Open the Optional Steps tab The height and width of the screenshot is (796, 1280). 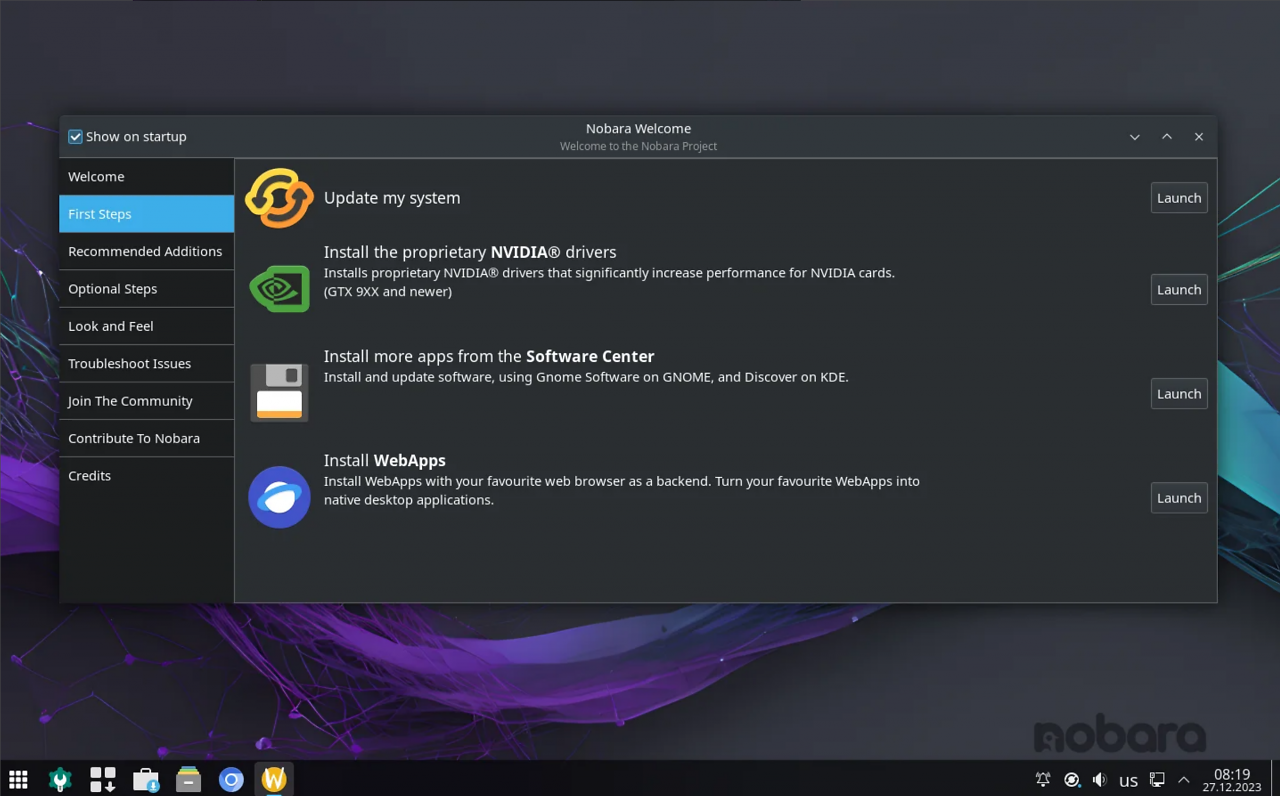pyautogui.click(x=146, y=289)
